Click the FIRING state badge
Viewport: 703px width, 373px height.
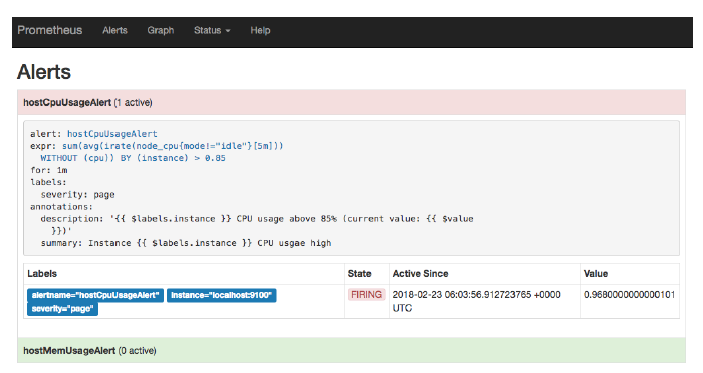click(x=366, y=295)
